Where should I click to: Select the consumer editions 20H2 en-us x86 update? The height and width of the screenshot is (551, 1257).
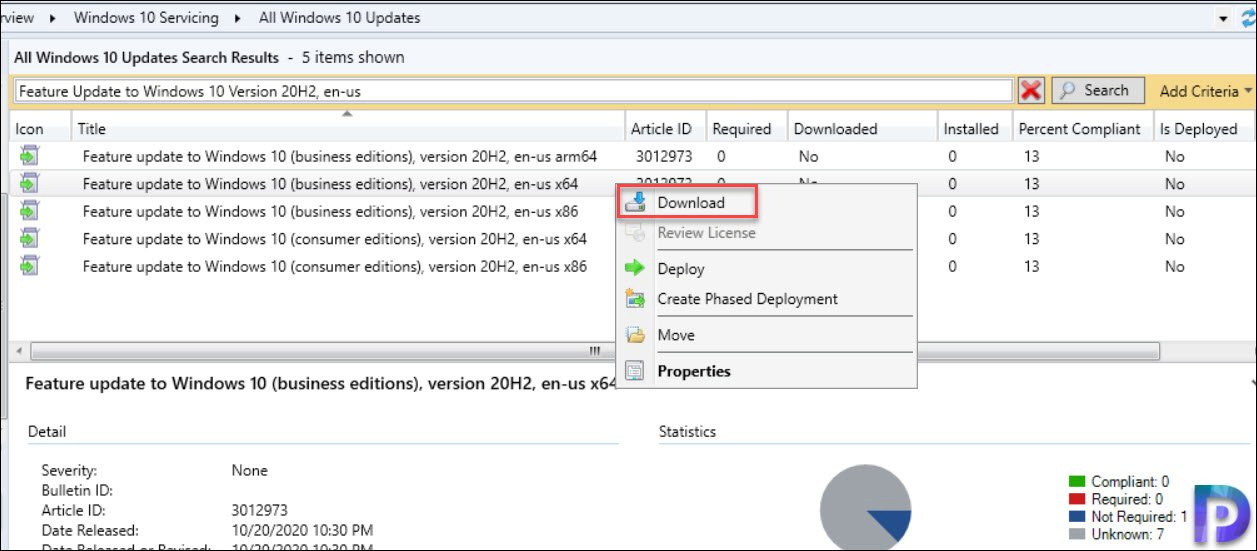pos(334,266)
